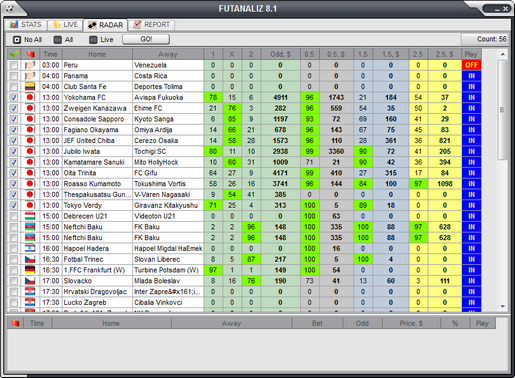This screenshot has height=378, width=515.
Task: Click the 0.5, $ column header
Action: click(336, 54)
